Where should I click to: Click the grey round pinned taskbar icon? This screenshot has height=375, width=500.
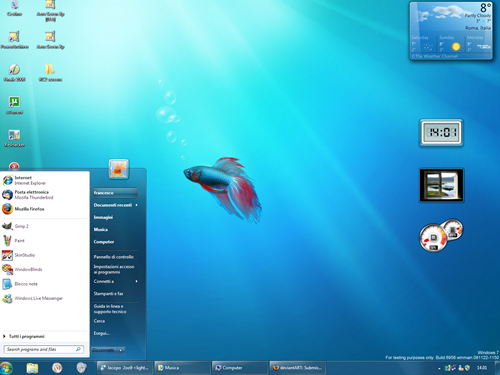click(x=81, y=368)
